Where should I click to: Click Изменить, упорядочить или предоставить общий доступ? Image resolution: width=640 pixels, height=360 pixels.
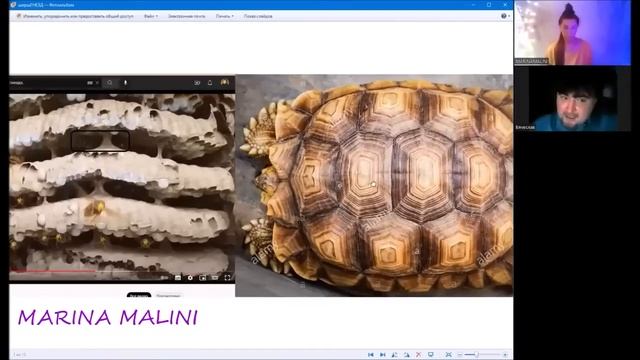(75, 16)
